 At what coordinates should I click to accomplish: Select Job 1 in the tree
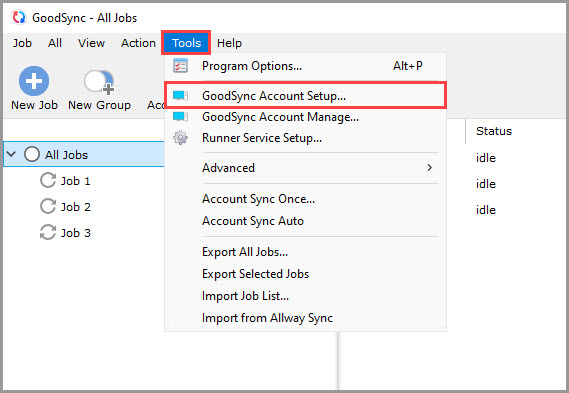point(75,181)
